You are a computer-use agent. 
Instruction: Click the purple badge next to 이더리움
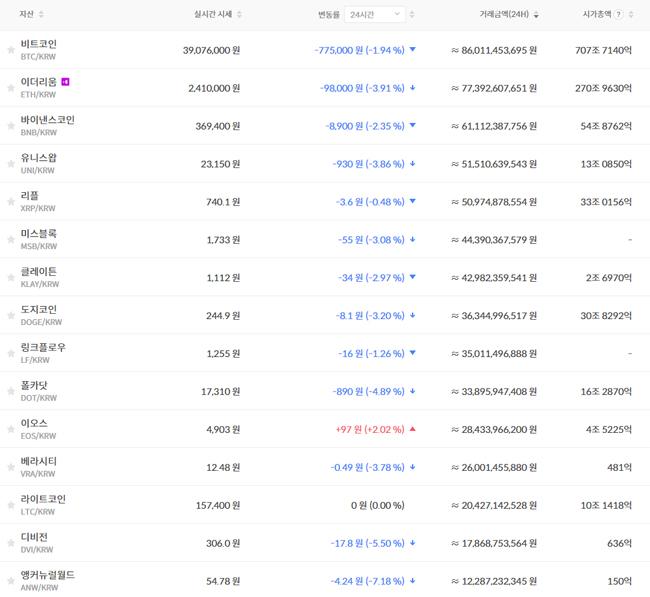coord(66,81)
